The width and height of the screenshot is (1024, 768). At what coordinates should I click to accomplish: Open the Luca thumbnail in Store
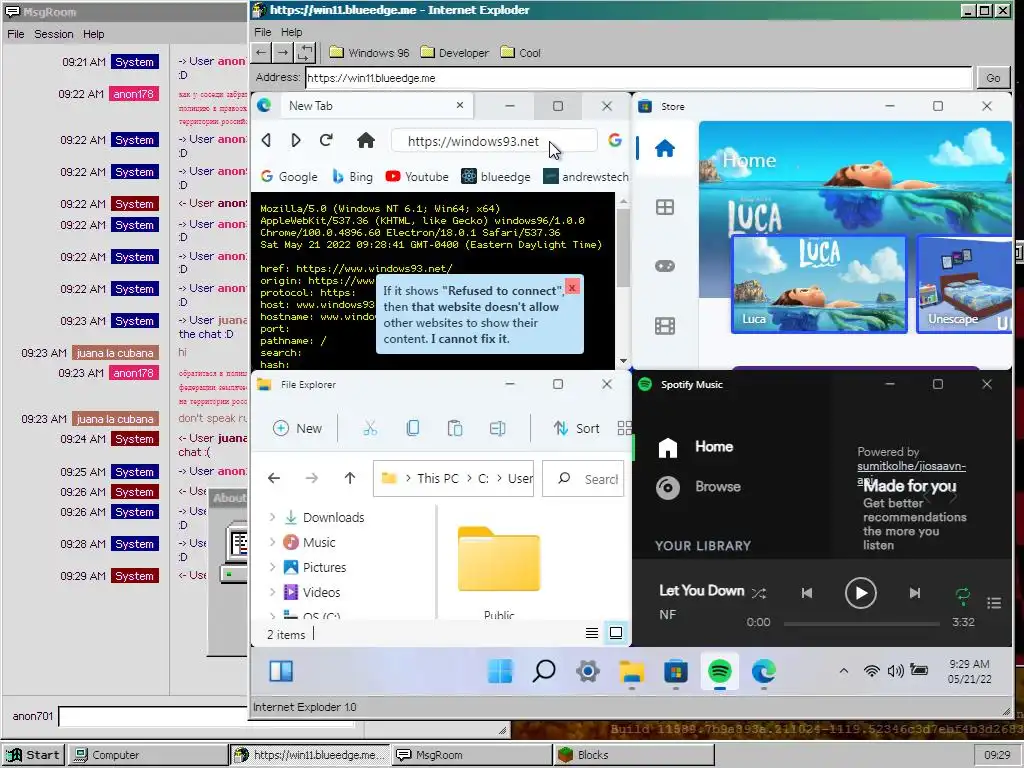pyautogui.click(x=819, y=284)
